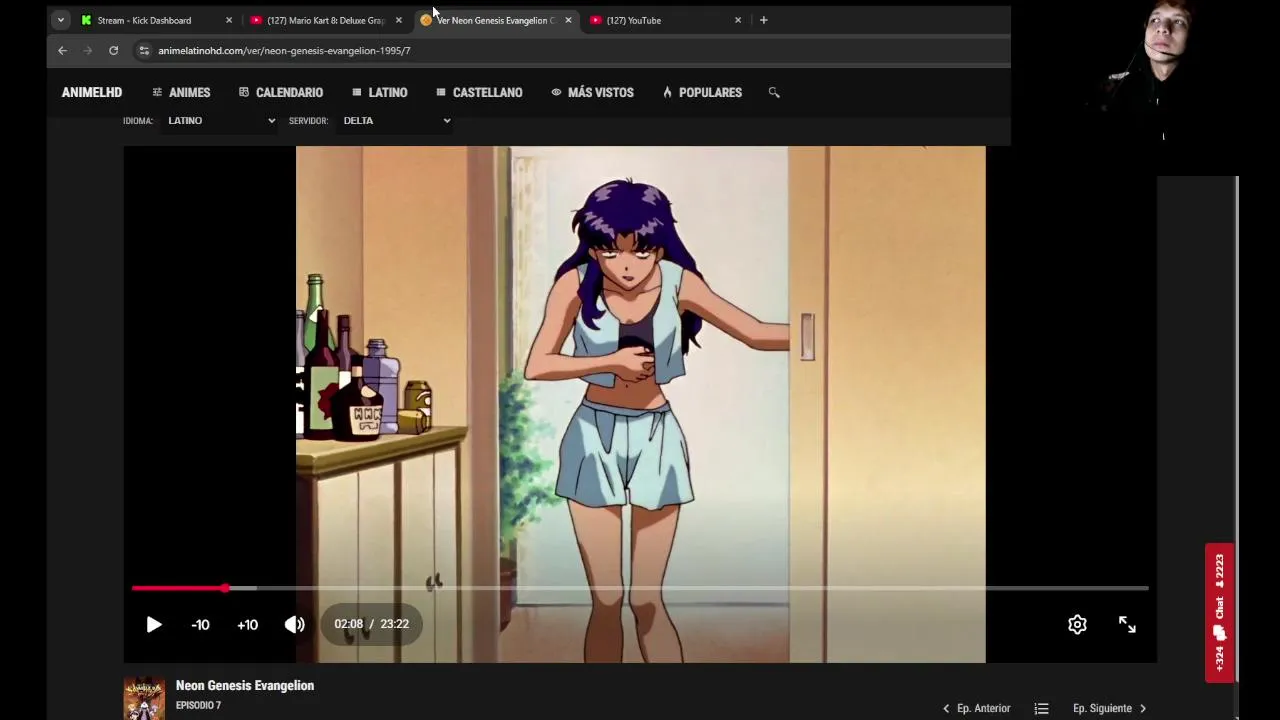Click the Evangelion poster thumbnail
Viewport: 1280px width, 720px height.
tap(144, 698)
